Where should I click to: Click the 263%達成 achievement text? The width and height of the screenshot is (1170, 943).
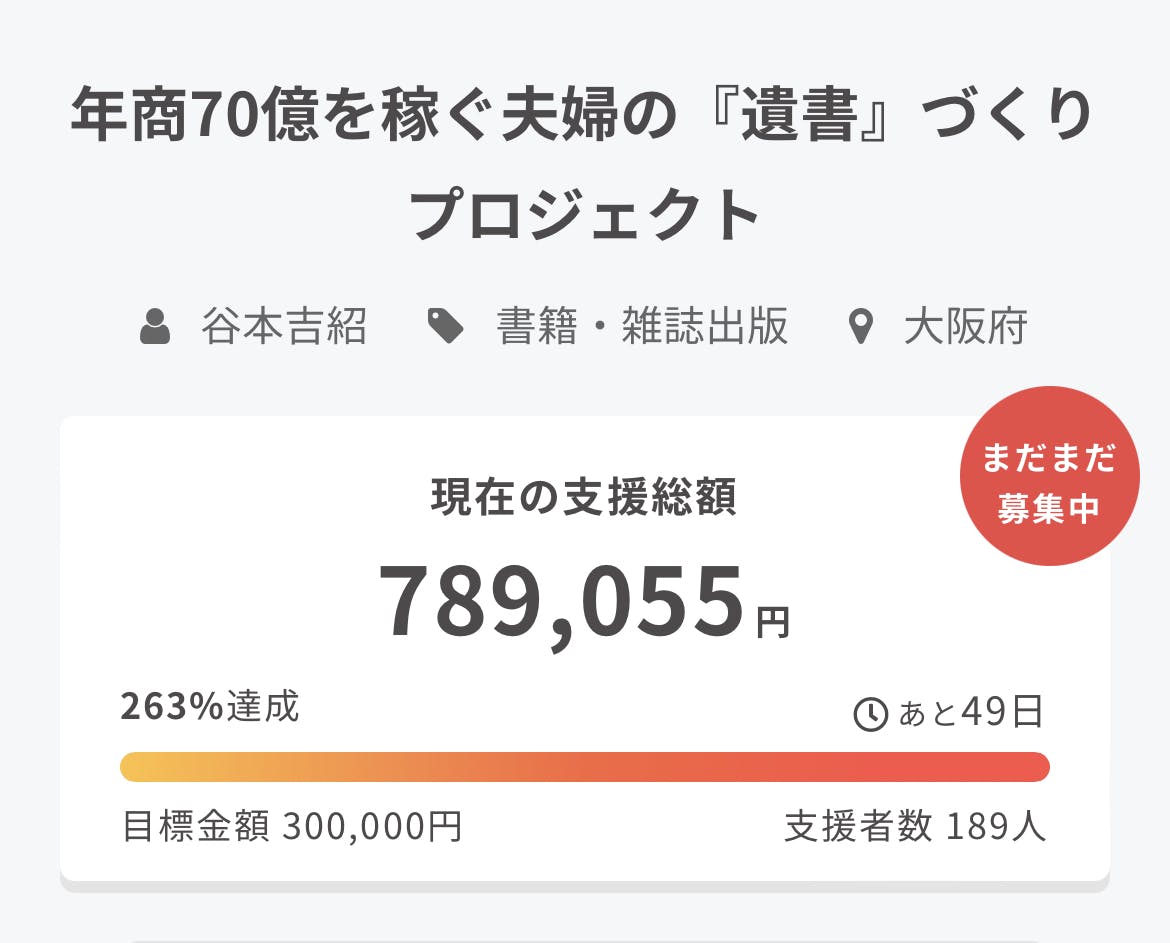click(210, 707)
